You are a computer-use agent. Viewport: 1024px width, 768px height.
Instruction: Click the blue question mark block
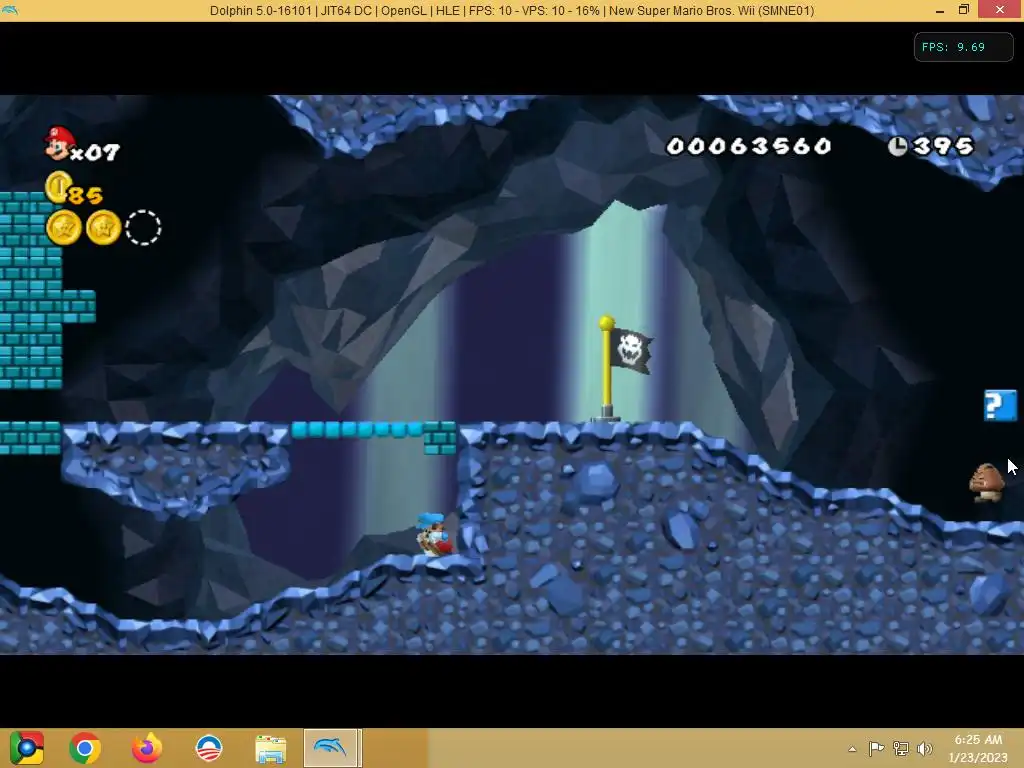(1000, 406)
